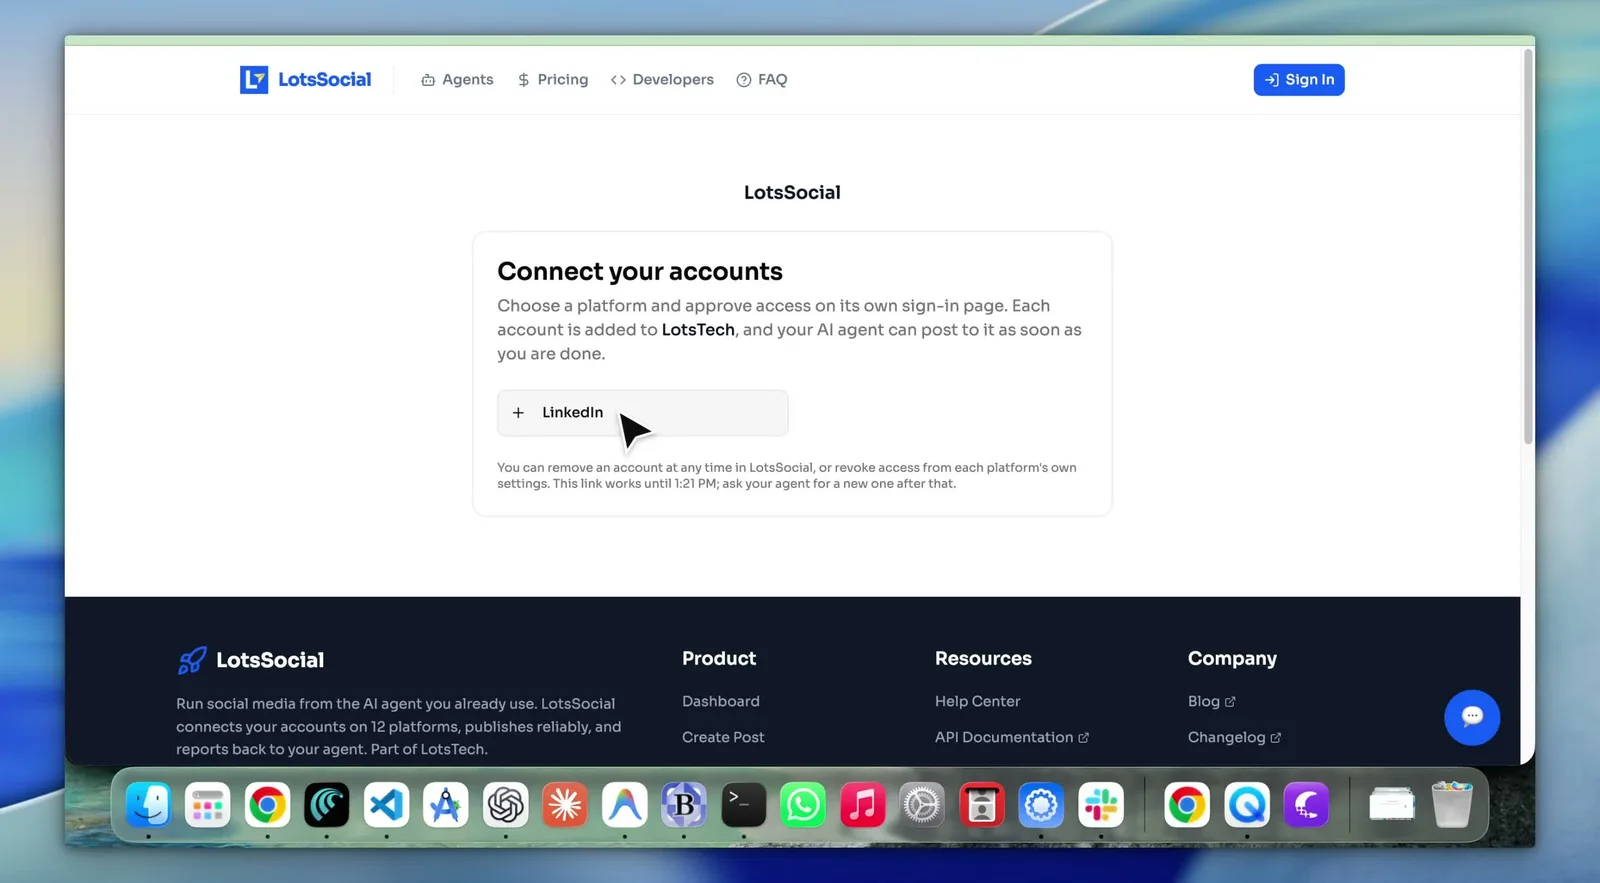
Task: Open the FAQ page
Action: point(762,80)
